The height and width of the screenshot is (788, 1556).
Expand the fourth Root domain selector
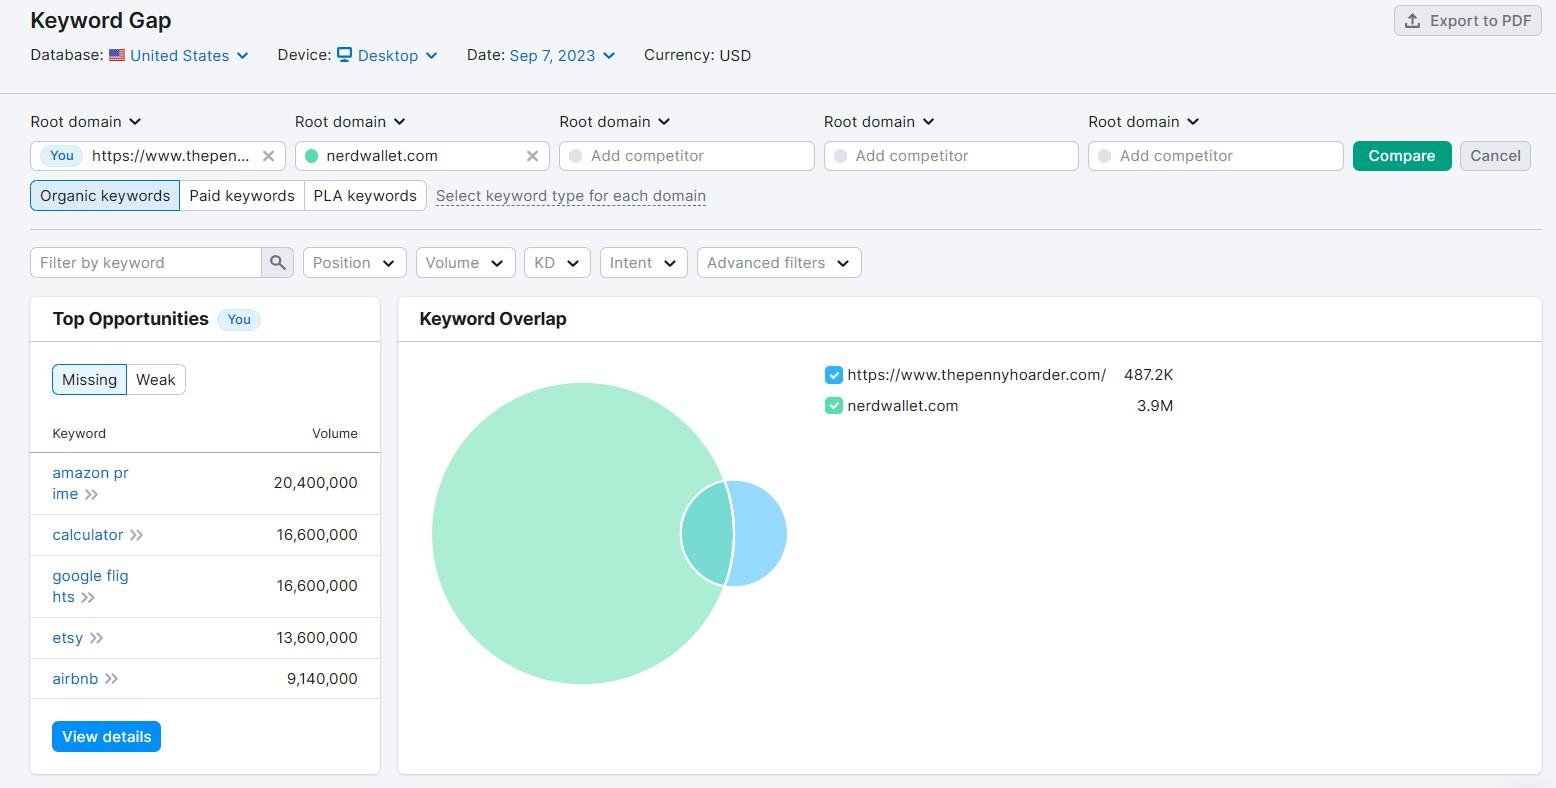point(879,122)
